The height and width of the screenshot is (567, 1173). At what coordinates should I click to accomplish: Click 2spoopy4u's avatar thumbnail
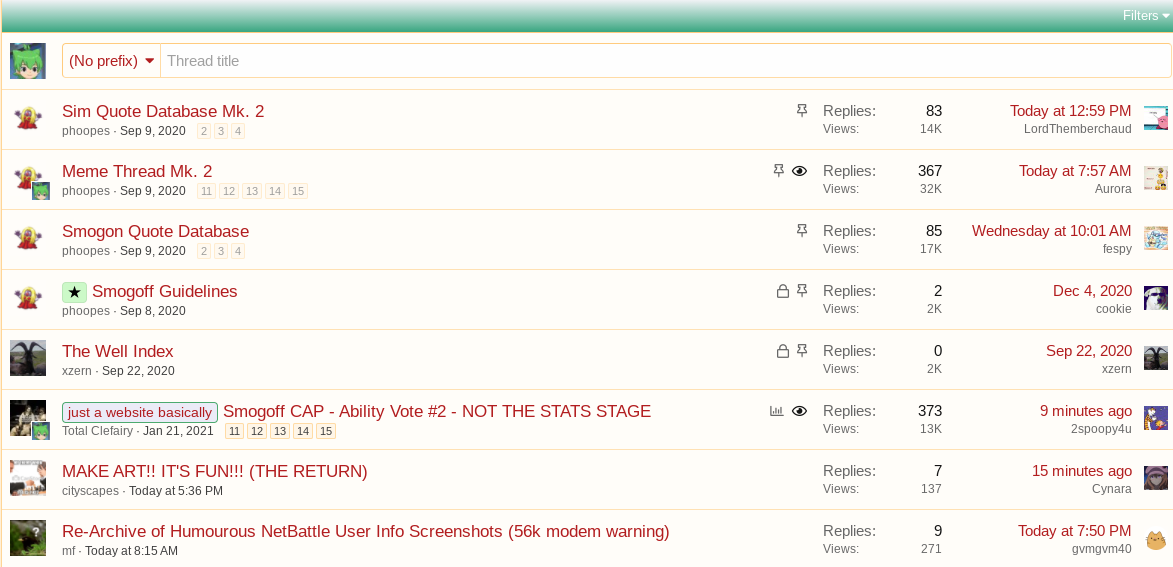point(1156,418)
